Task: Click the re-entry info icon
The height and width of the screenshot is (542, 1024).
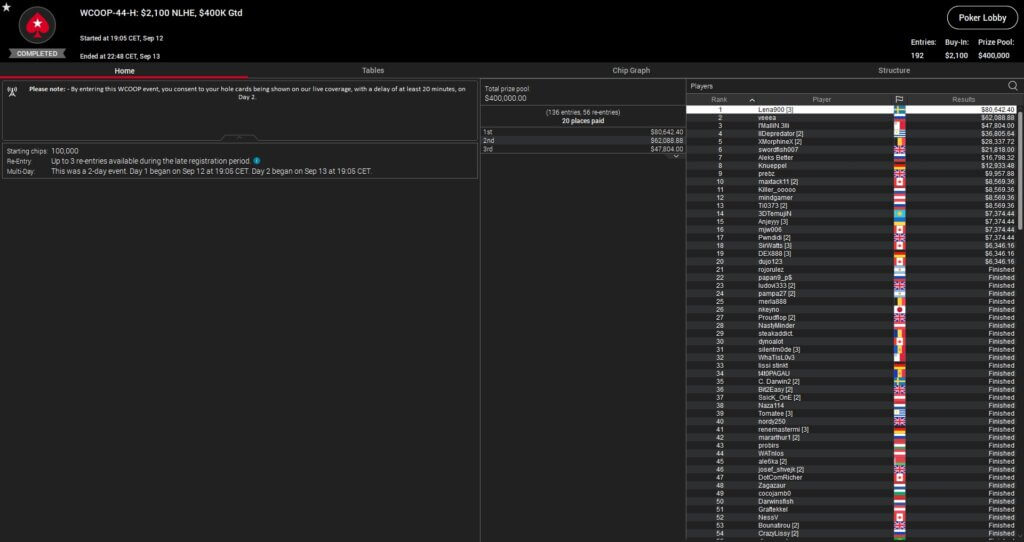Action: click(x=257, y=161)
